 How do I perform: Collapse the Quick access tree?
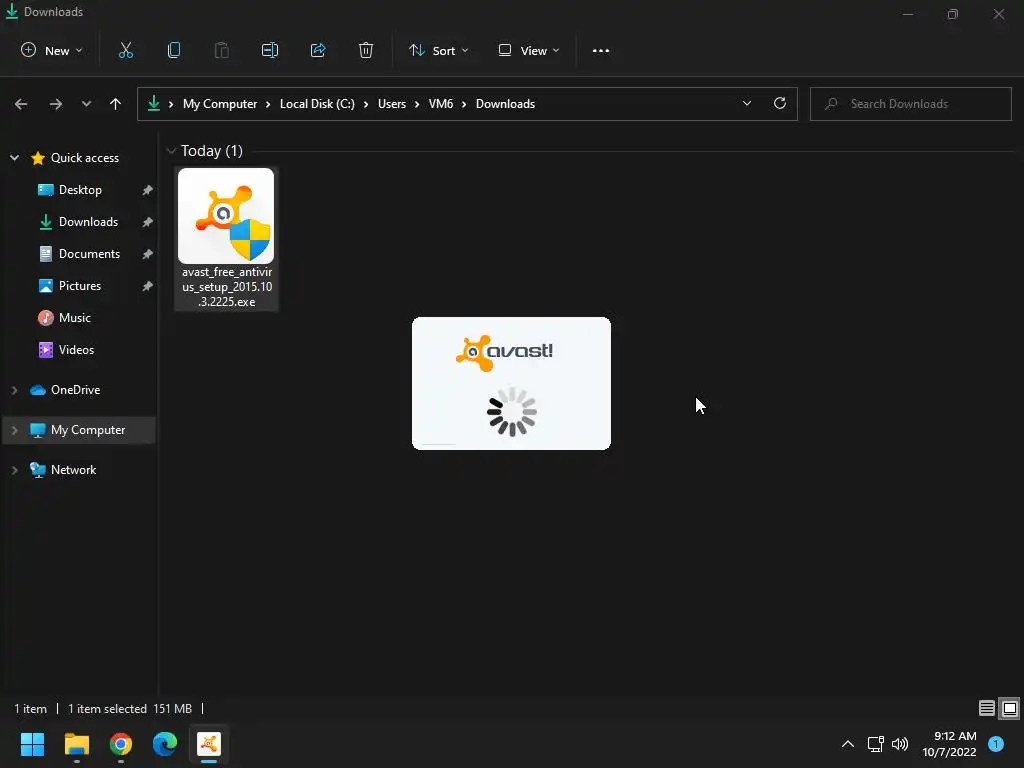(x=14, y=157)
